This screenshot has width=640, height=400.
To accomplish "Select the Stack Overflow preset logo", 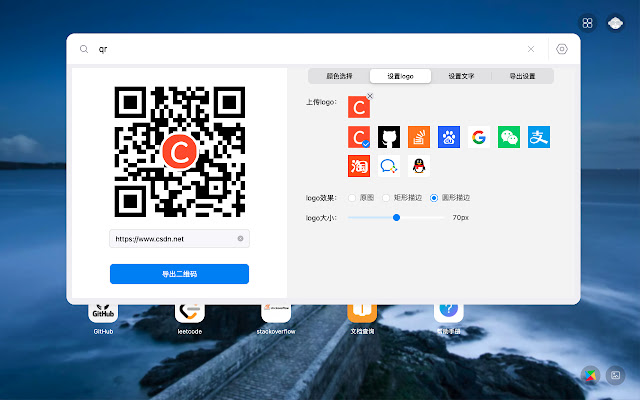I will click(419, 137).
